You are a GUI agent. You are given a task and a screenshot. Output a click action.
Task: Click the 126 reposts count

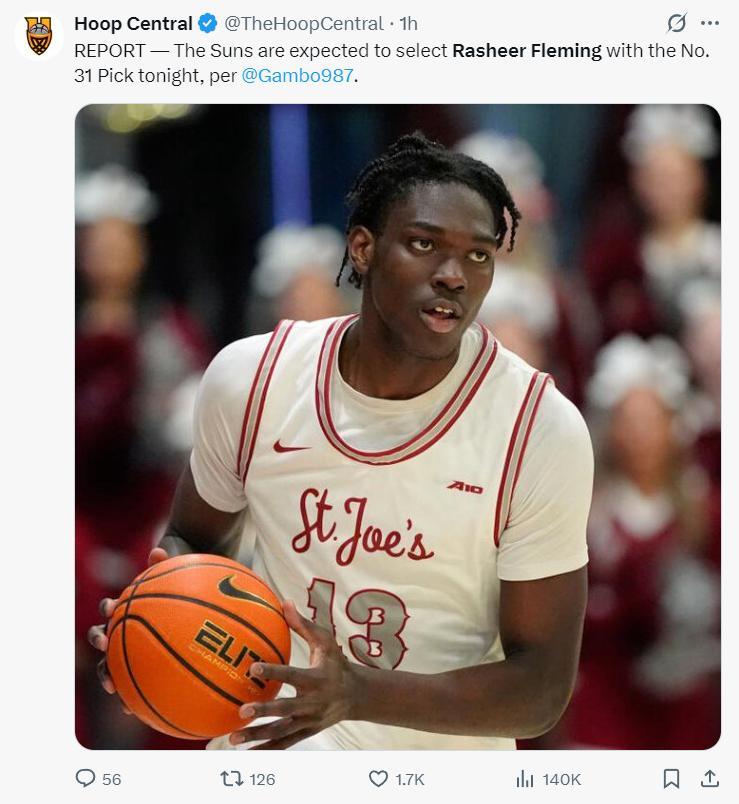(262, 779)
